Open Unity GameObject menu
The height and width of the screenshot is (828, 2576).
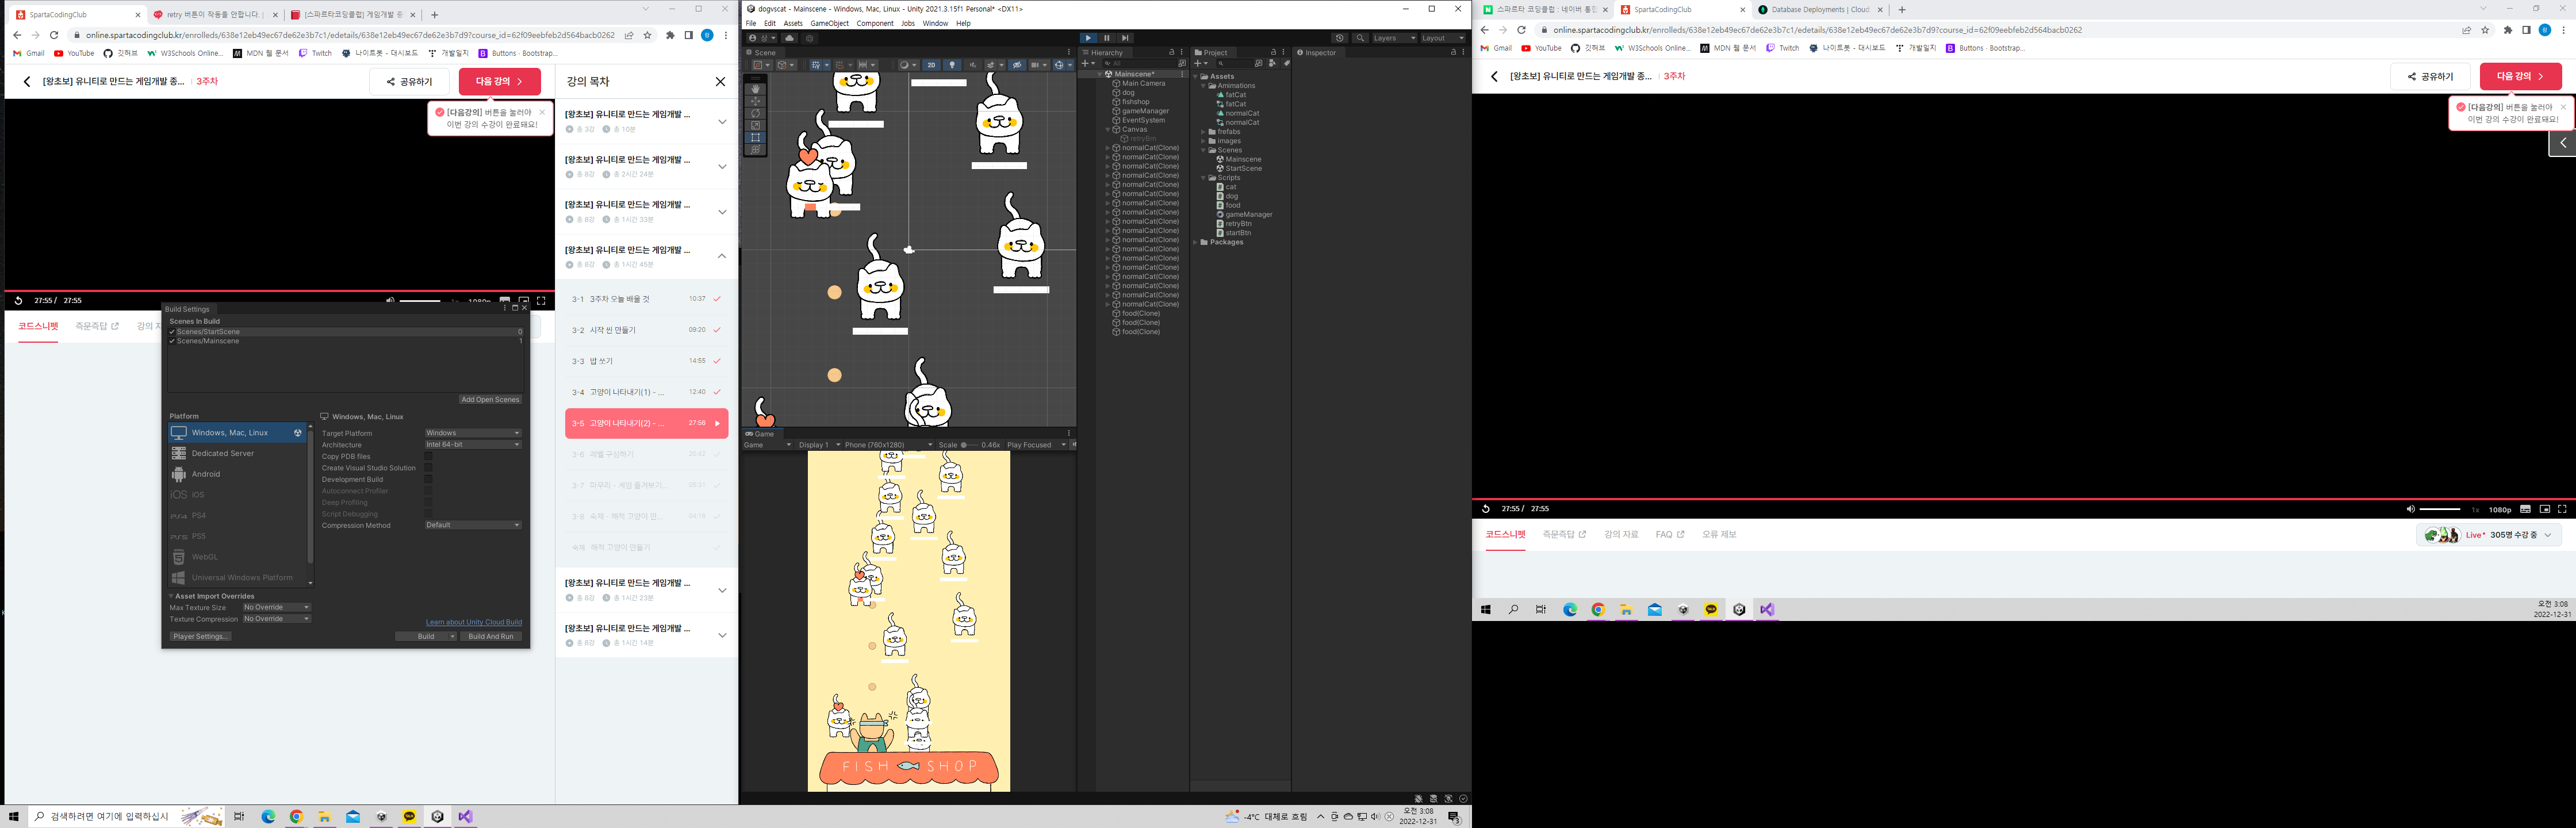click(829, 23)
